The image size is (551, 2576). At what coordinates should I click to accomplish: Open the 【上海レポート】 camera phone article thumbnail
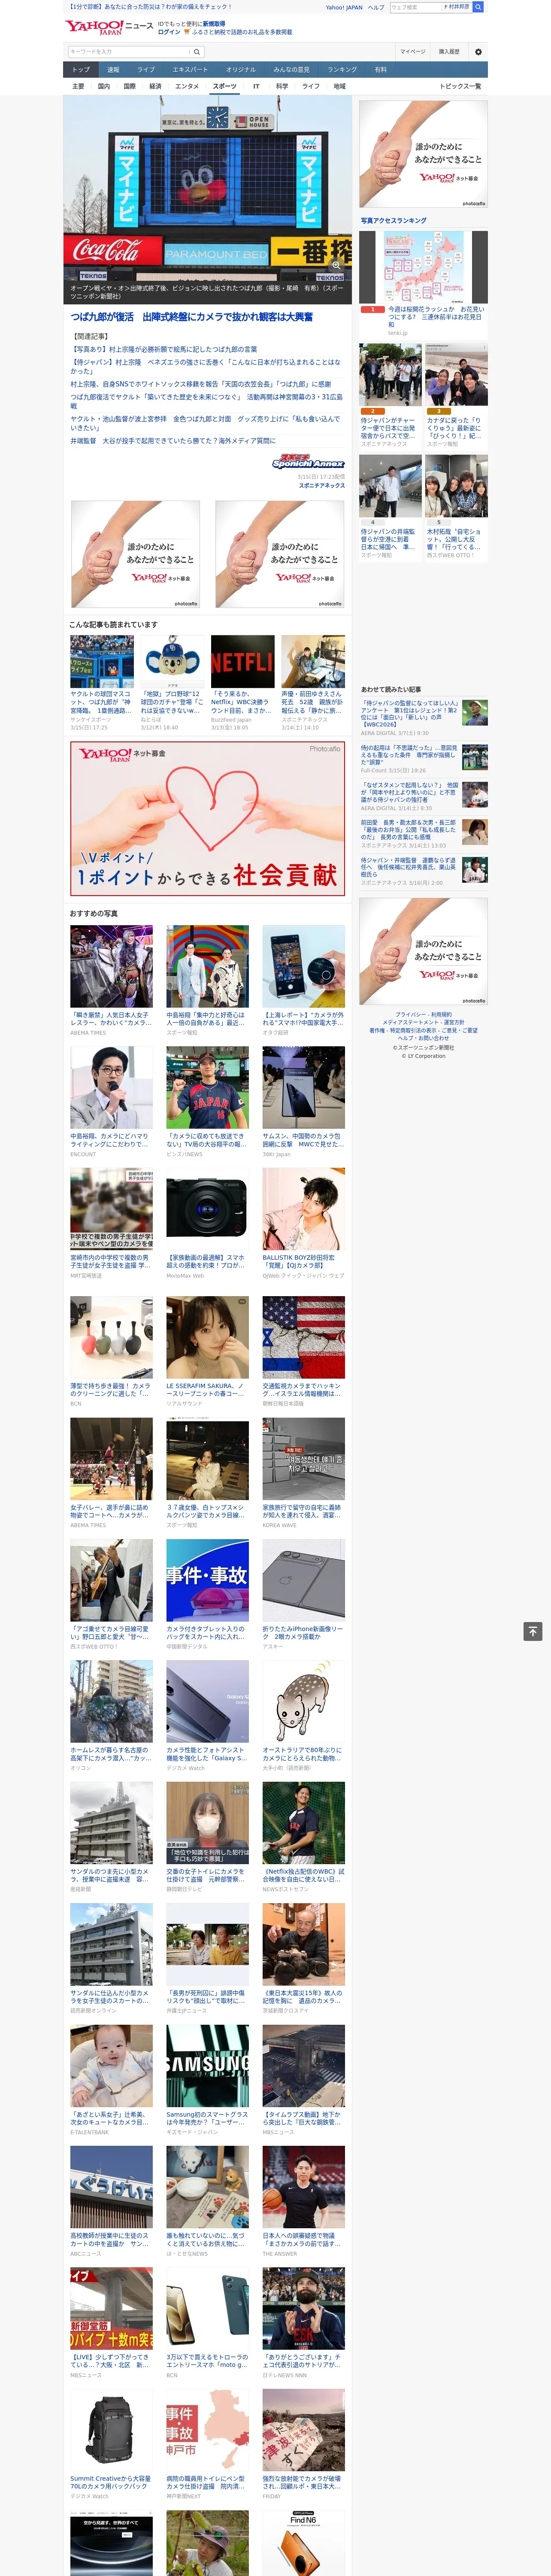(x=303, y=967)
